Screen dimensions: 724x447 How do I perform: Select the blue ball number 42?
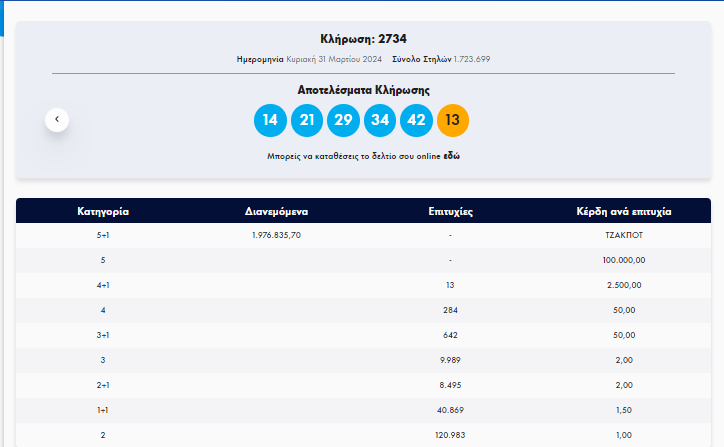(x=416, y=120)
